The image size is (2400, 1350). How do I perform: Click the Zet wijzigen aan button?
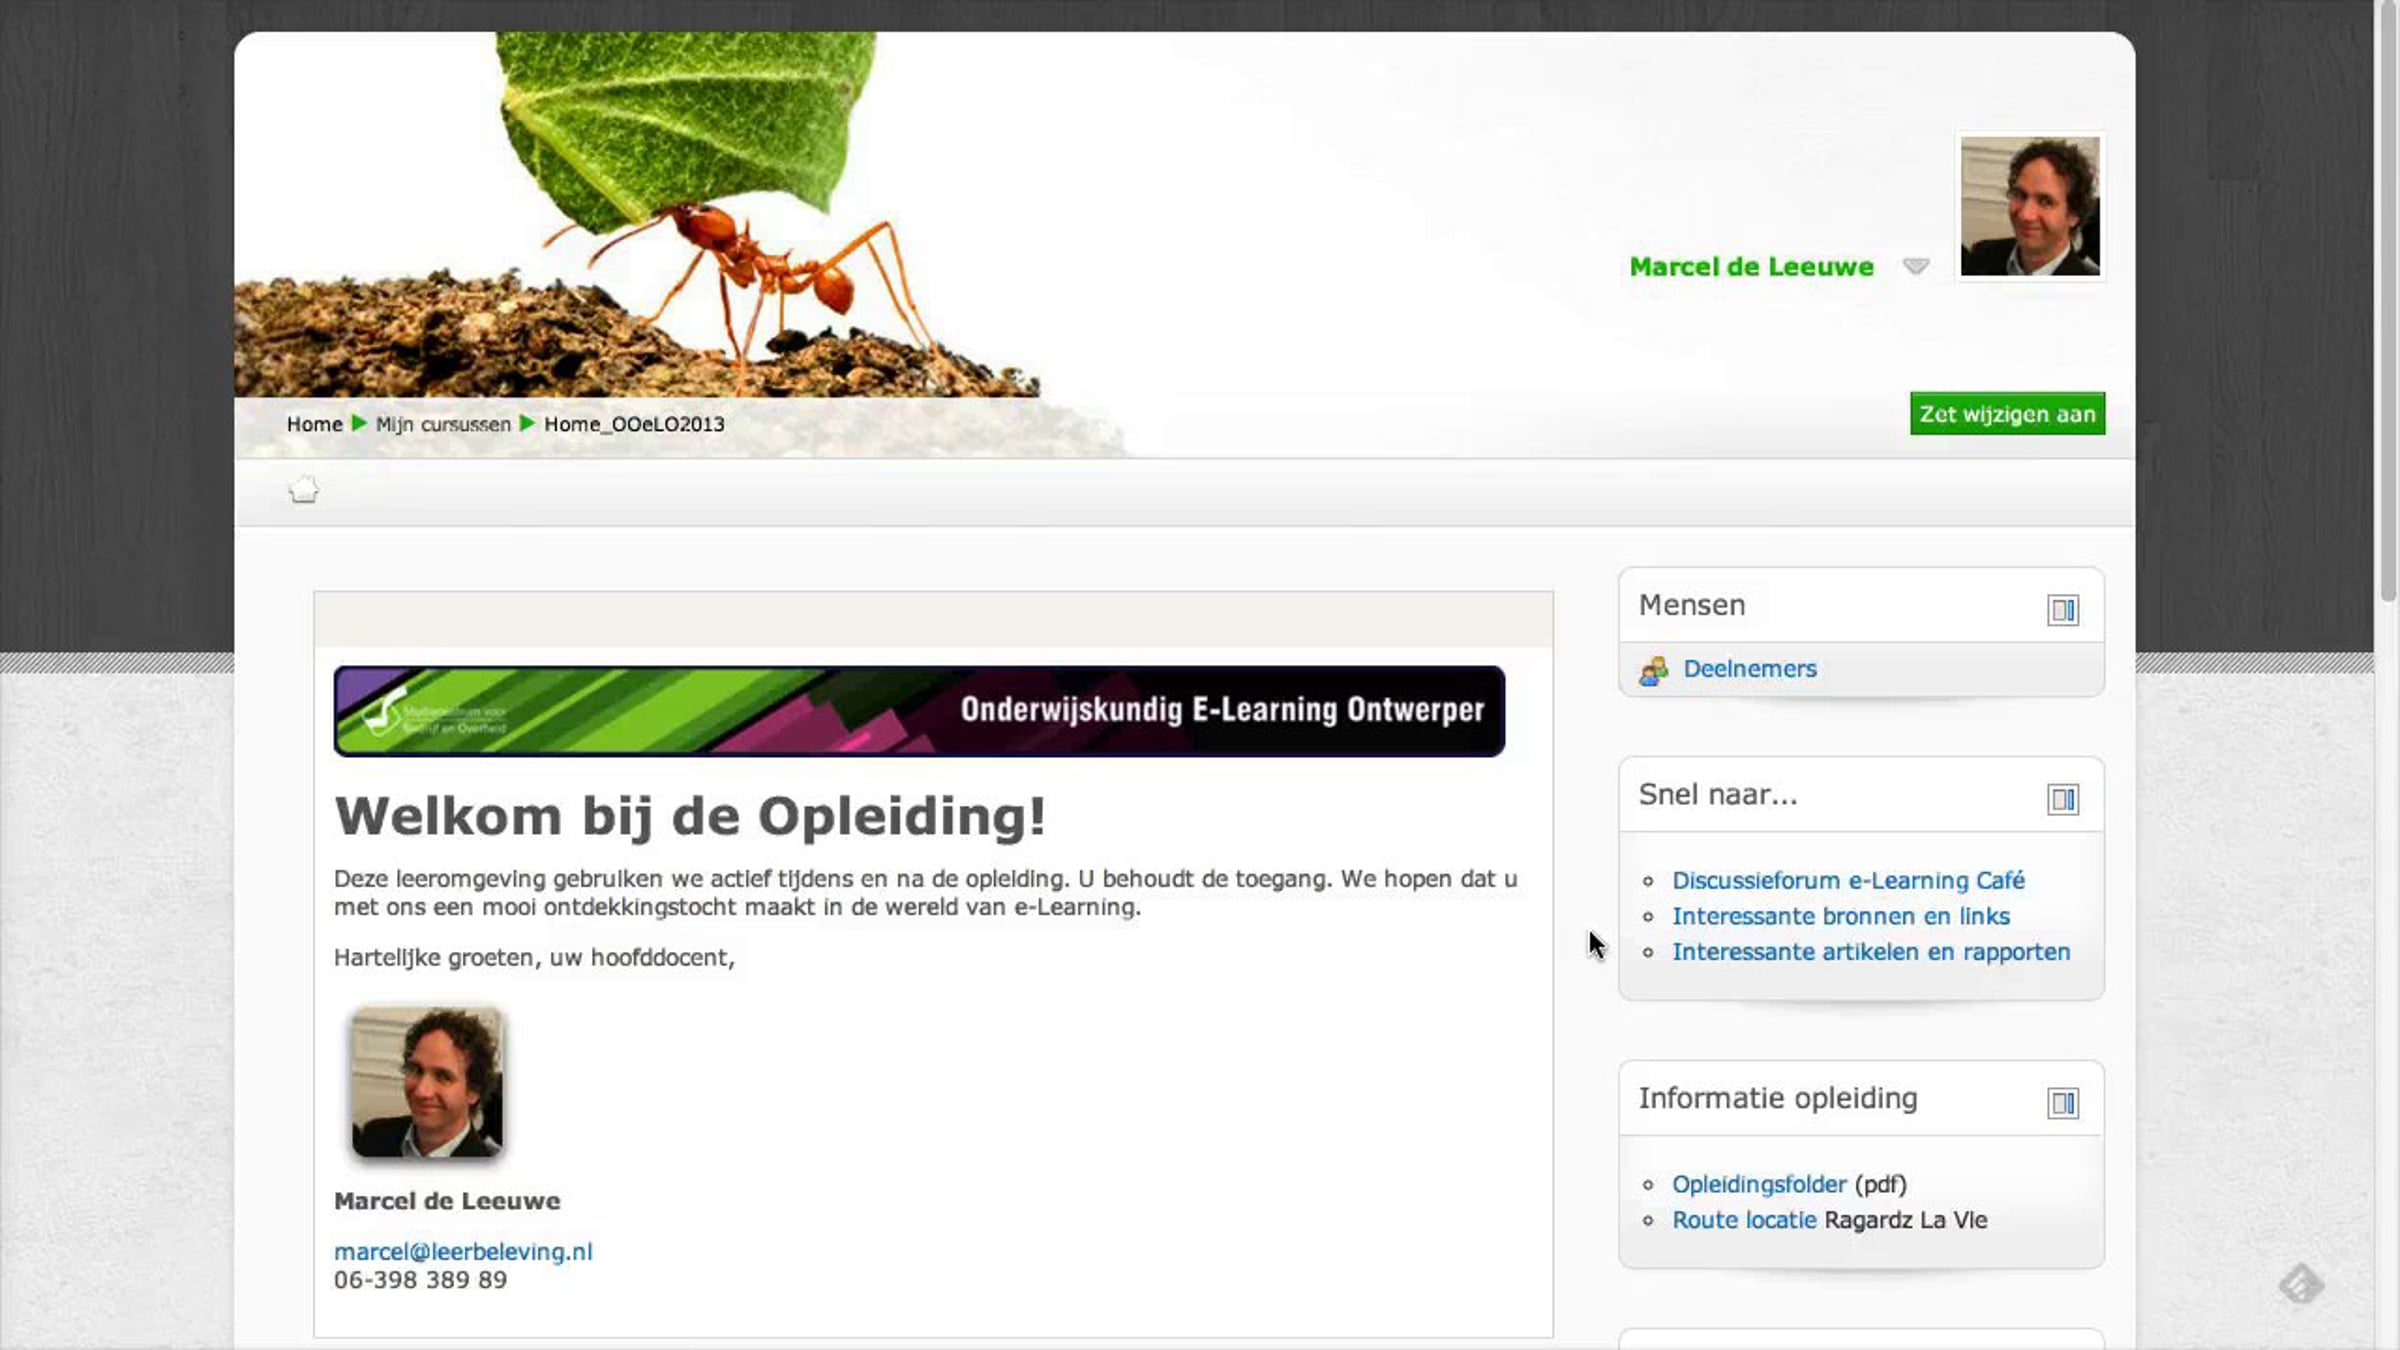click(2006, 414)
